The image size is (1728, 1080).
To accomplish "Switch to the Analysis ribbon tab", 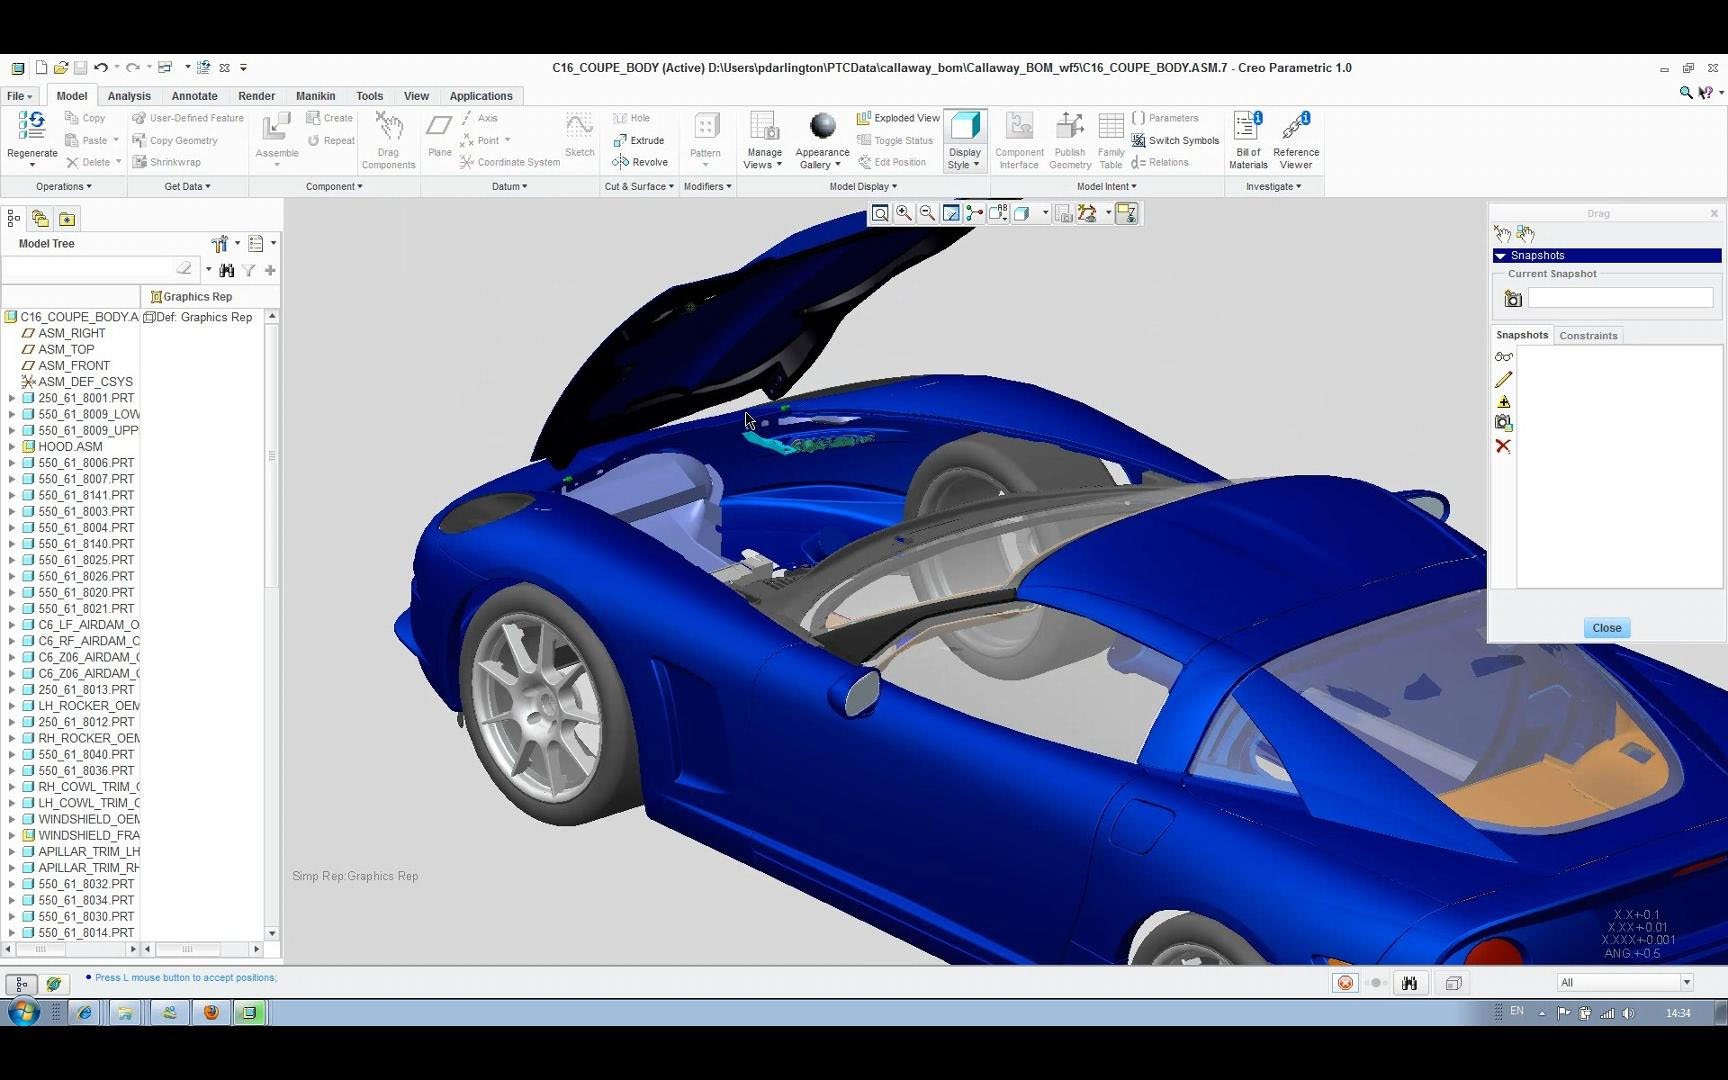I will pyautogui.click(x=129, y=96).
